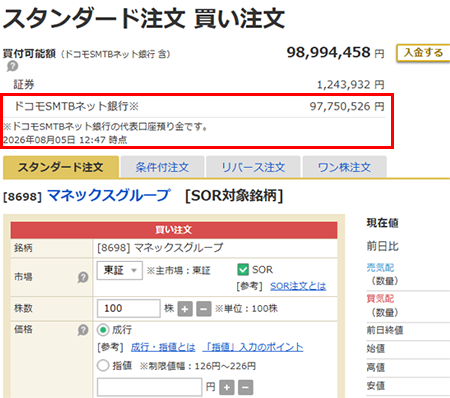Select the 指値 radio button
450x398 pixels.
[103, 365]
